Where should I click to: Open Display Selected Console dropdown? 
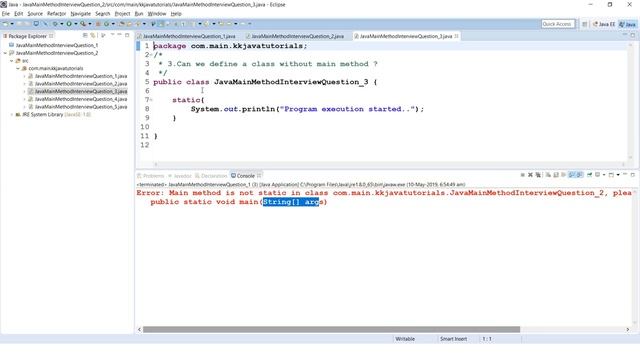[604, 175]
